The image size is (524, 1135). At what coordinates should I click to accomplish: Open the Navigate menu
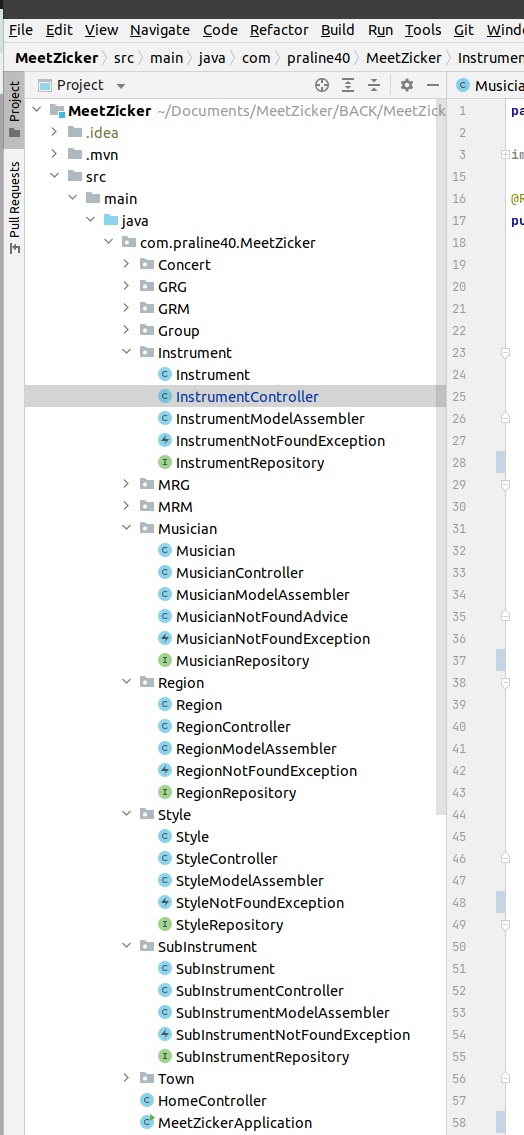(x=160, y=30)
